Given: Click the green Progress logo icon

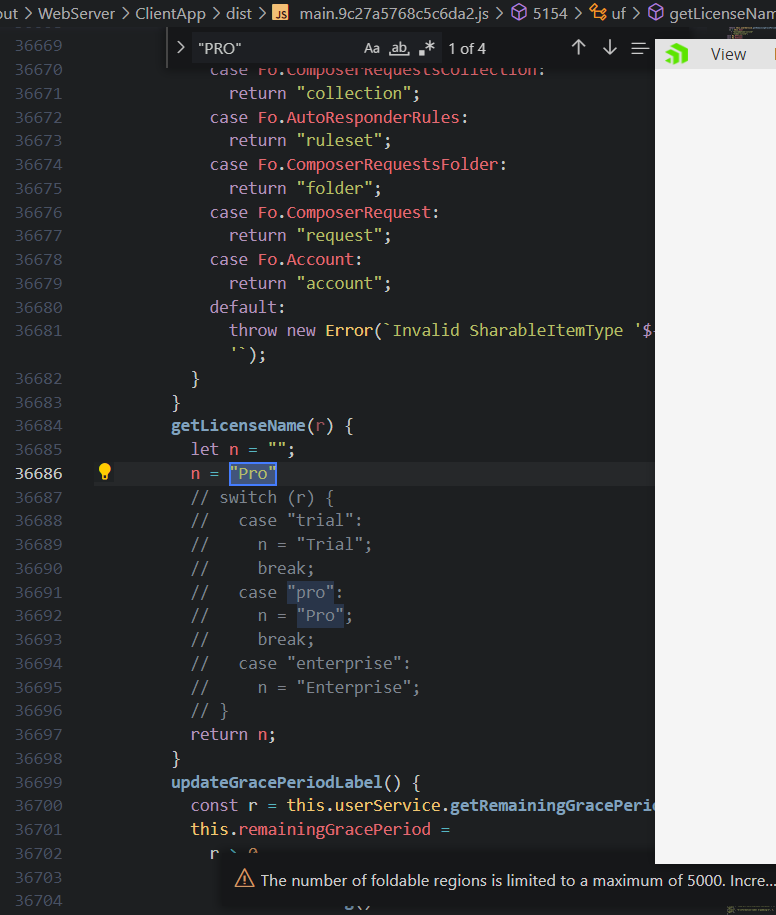Looking at the screenshot, I should point(677,54).
